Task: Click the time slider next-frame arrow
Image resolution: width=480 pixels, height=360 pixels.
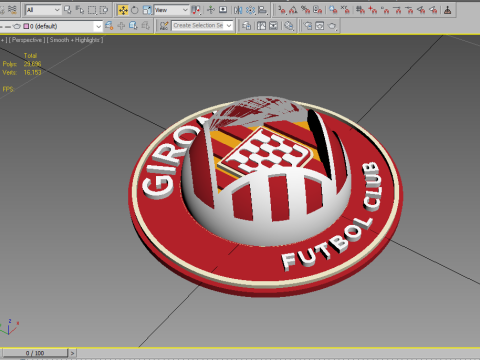Action: click(x=72, y=353)
